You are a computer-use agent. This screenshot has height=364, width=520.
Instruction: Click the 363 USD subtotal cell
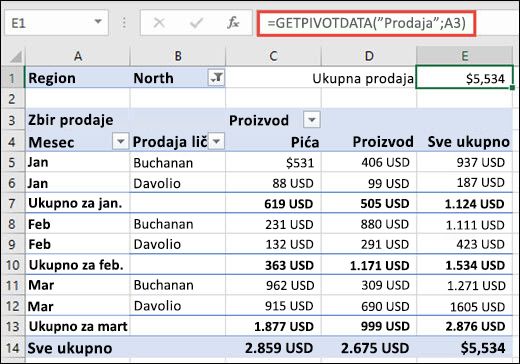273,265
